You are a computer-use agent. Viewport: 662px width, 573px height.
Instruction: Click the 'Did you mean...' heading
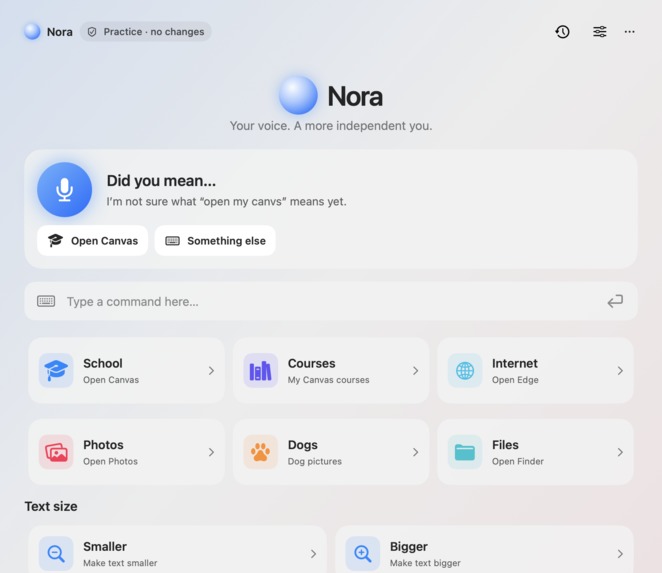161,181
